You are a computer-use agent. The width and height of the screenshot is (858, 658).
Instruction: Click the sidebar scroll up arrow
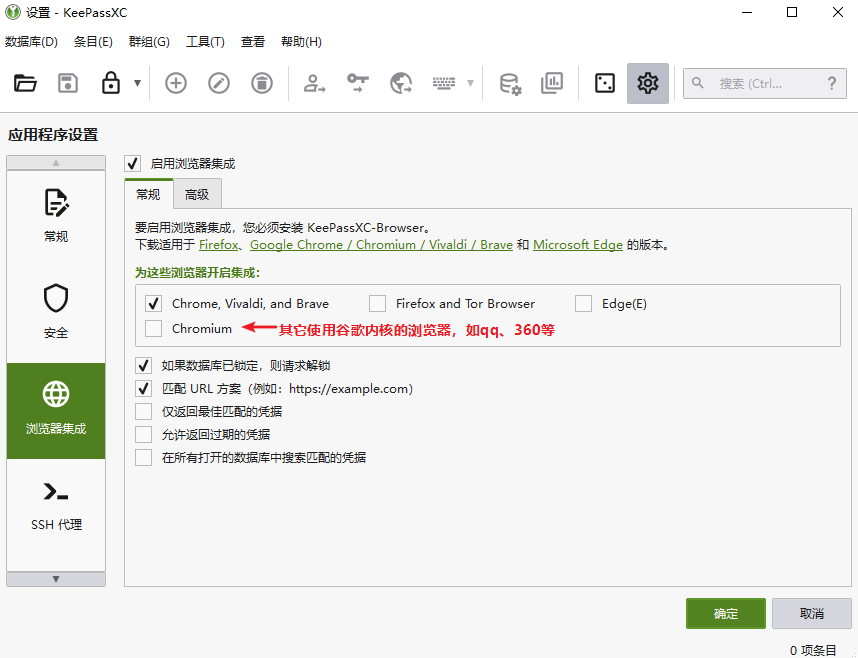[56, 163]
